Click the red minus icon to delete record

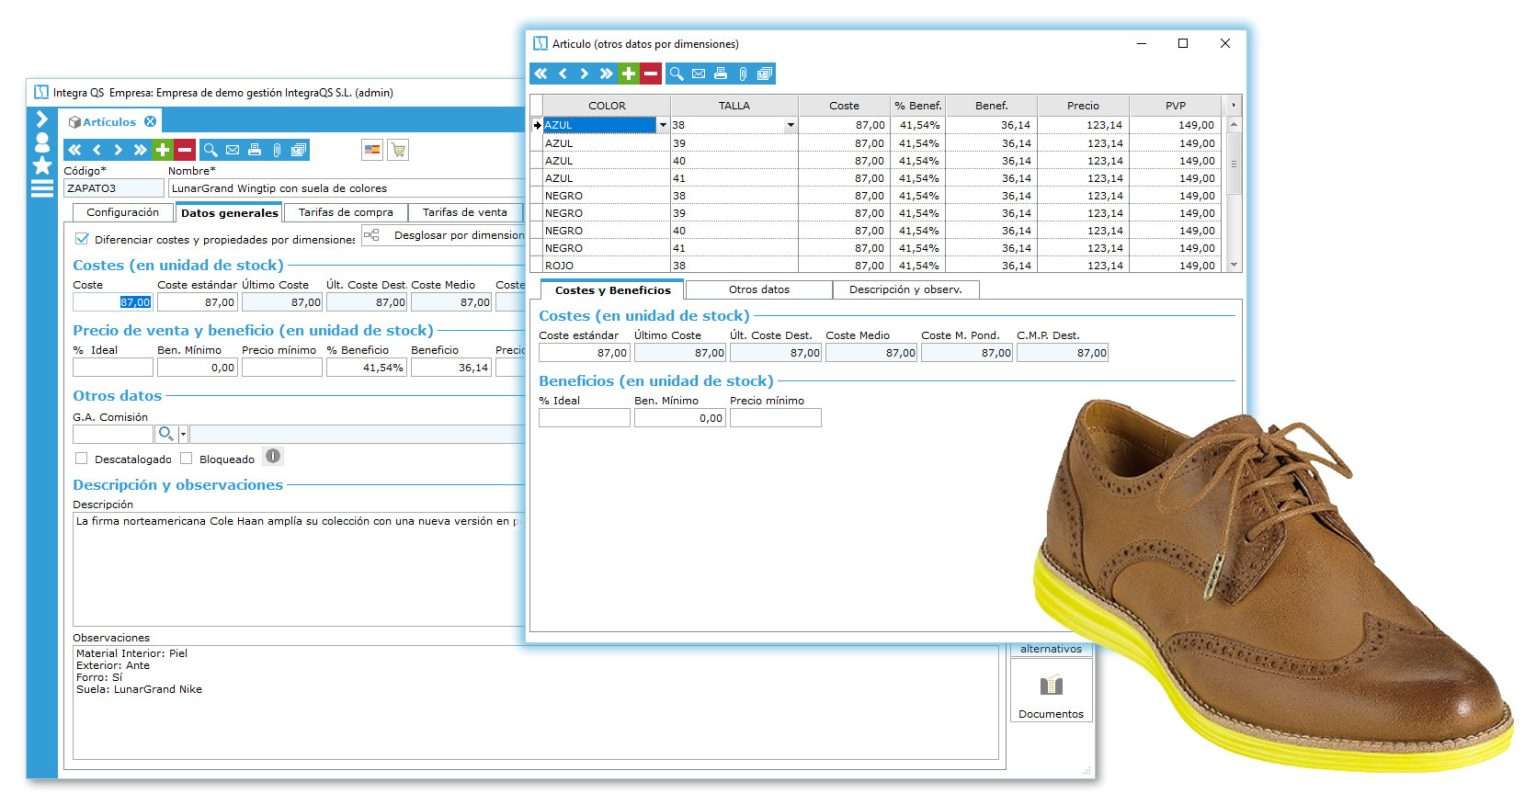coord(650,72)
